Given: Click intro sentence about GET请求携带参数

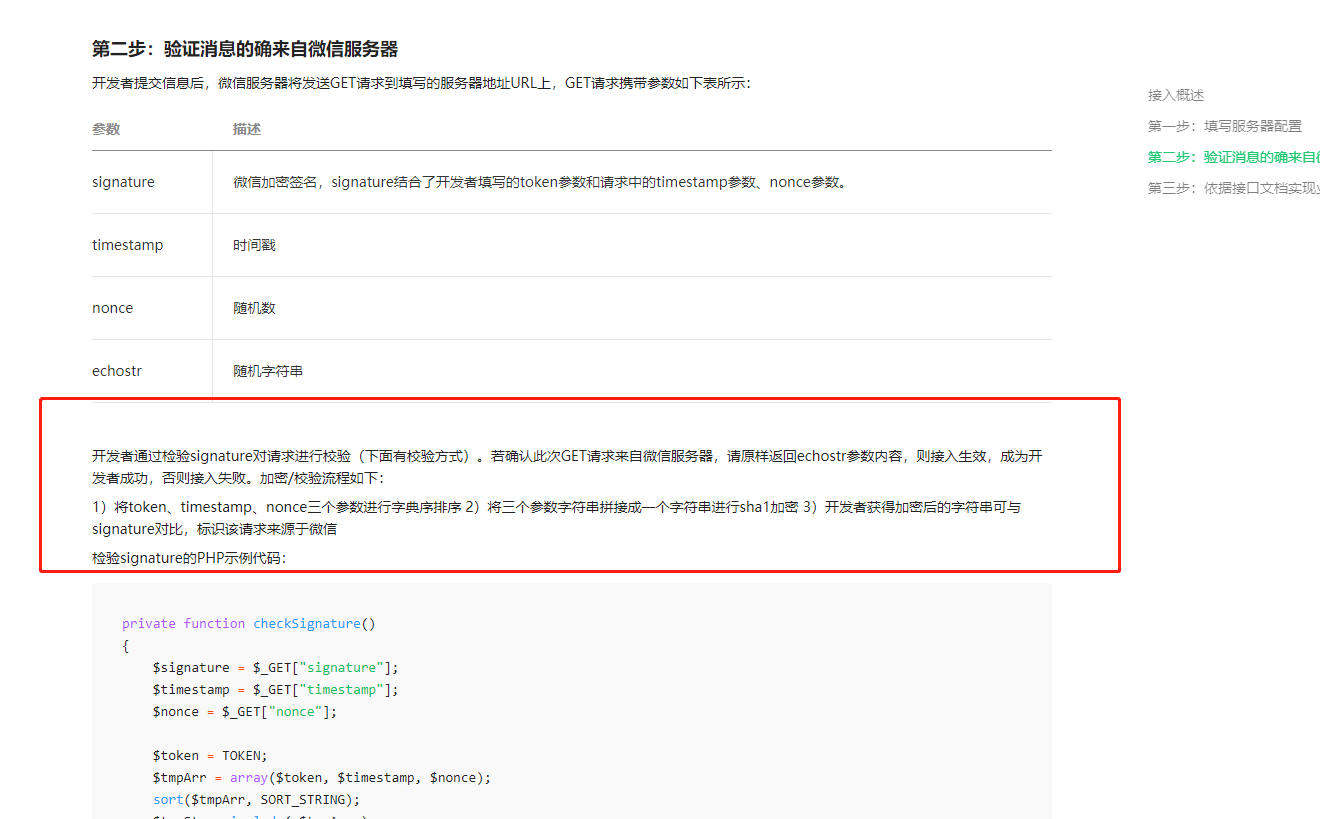Looking at the screenshot, I should tap(421, 84).
